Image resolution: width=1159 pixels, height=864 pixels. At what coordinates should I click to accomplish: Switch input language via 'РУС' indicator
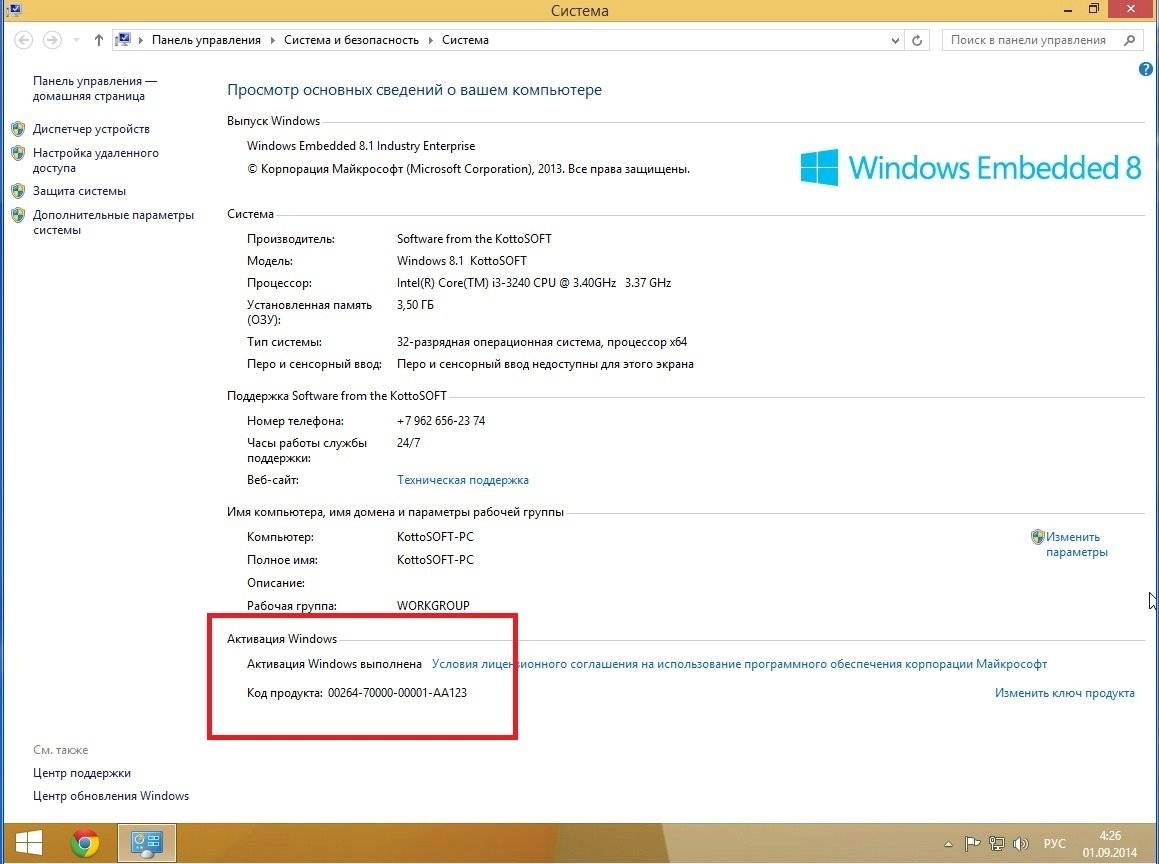click(x=1055, y=844)
